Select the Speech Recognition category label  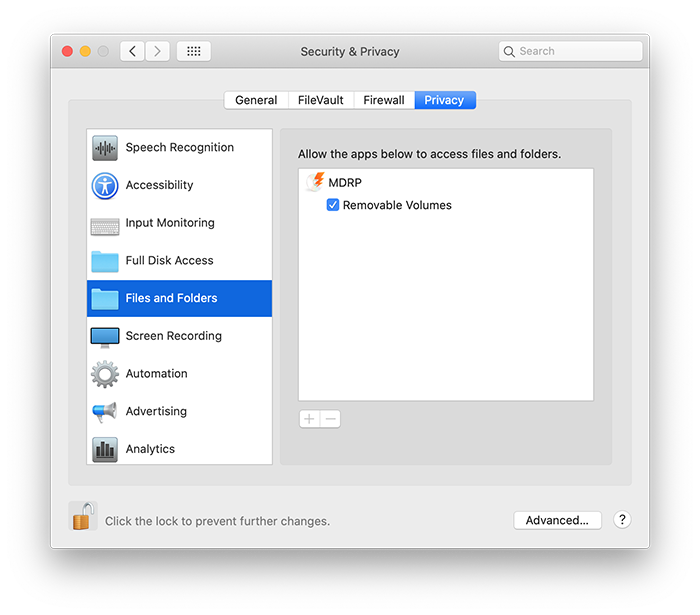[179, 147]
